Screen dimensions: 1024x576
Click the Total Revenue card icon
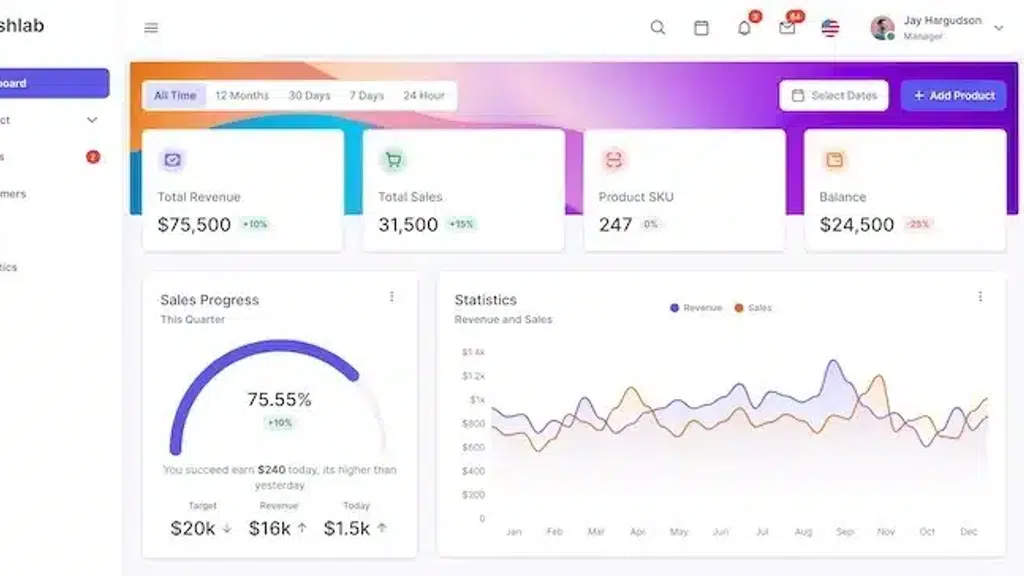click(172, 160)
